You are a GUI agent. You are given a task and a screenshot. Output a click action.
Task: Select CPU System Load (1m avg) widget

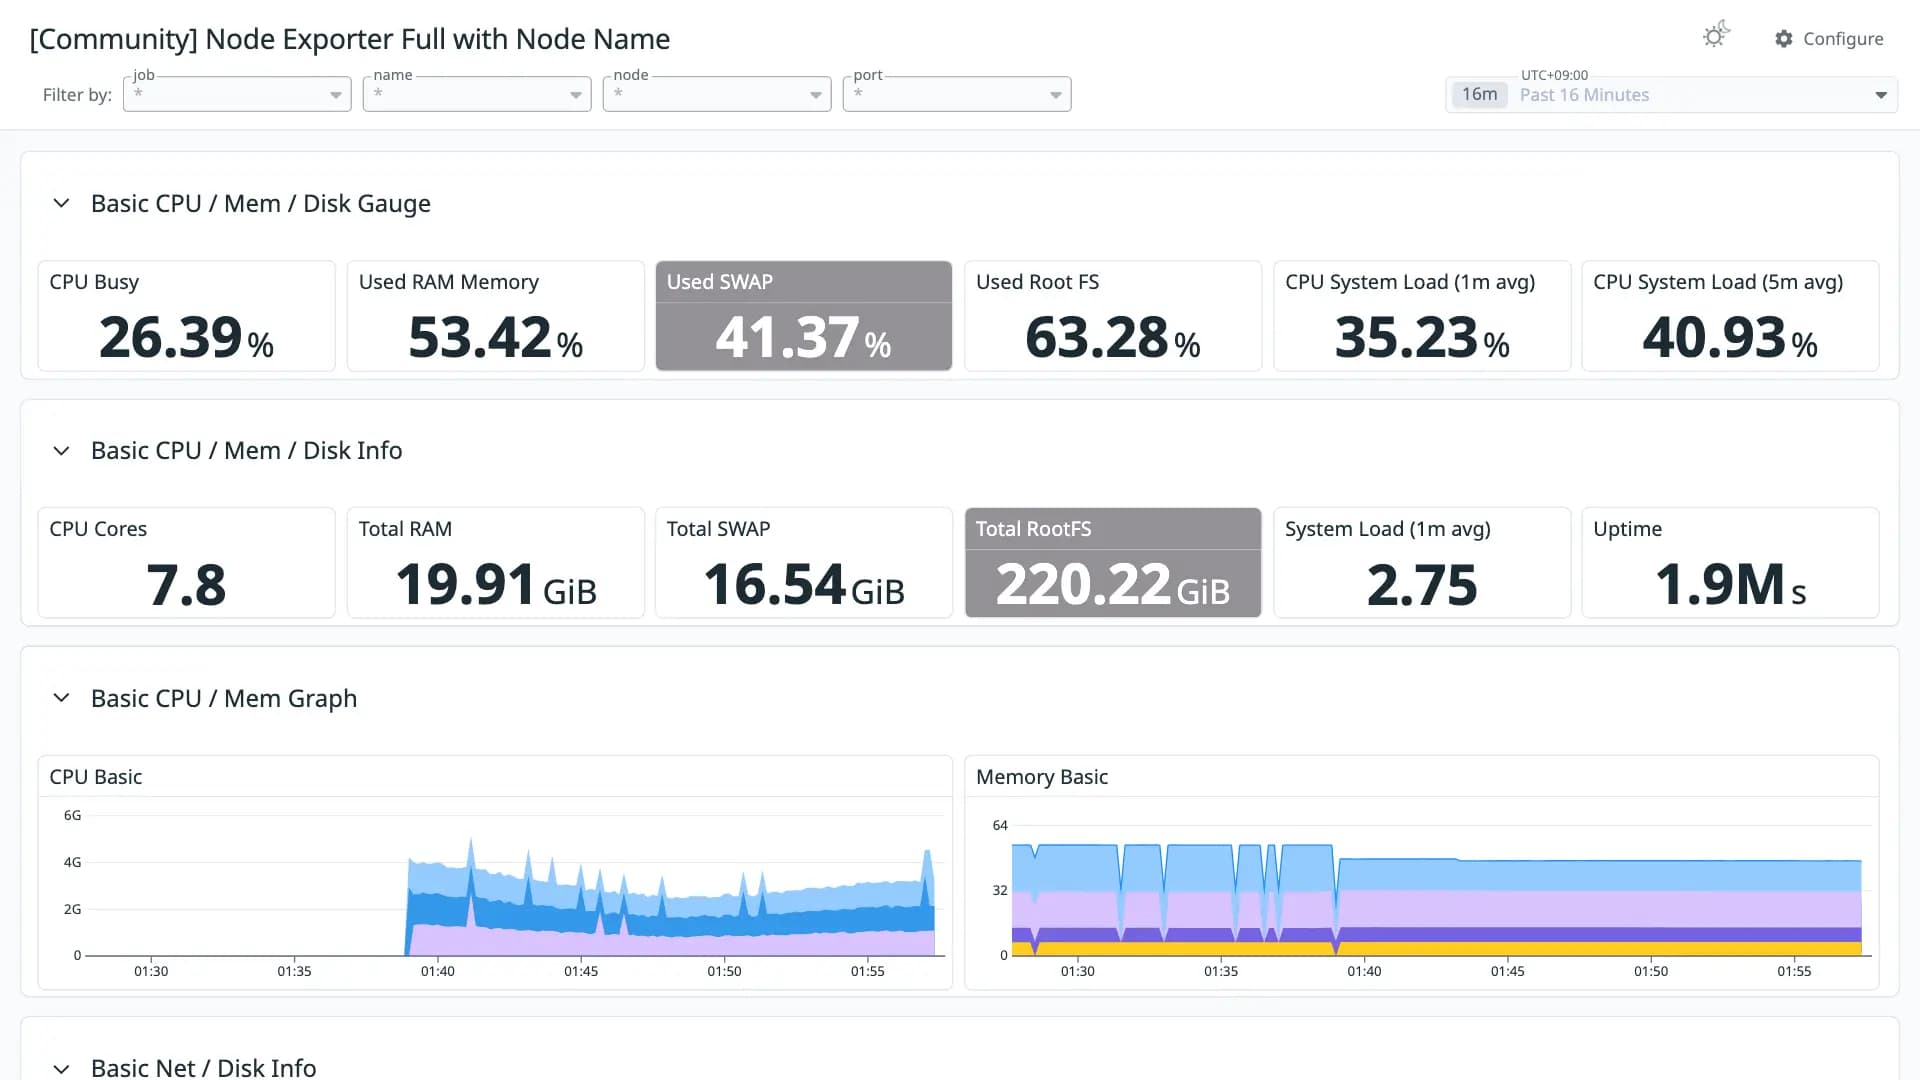(1422, 316)
